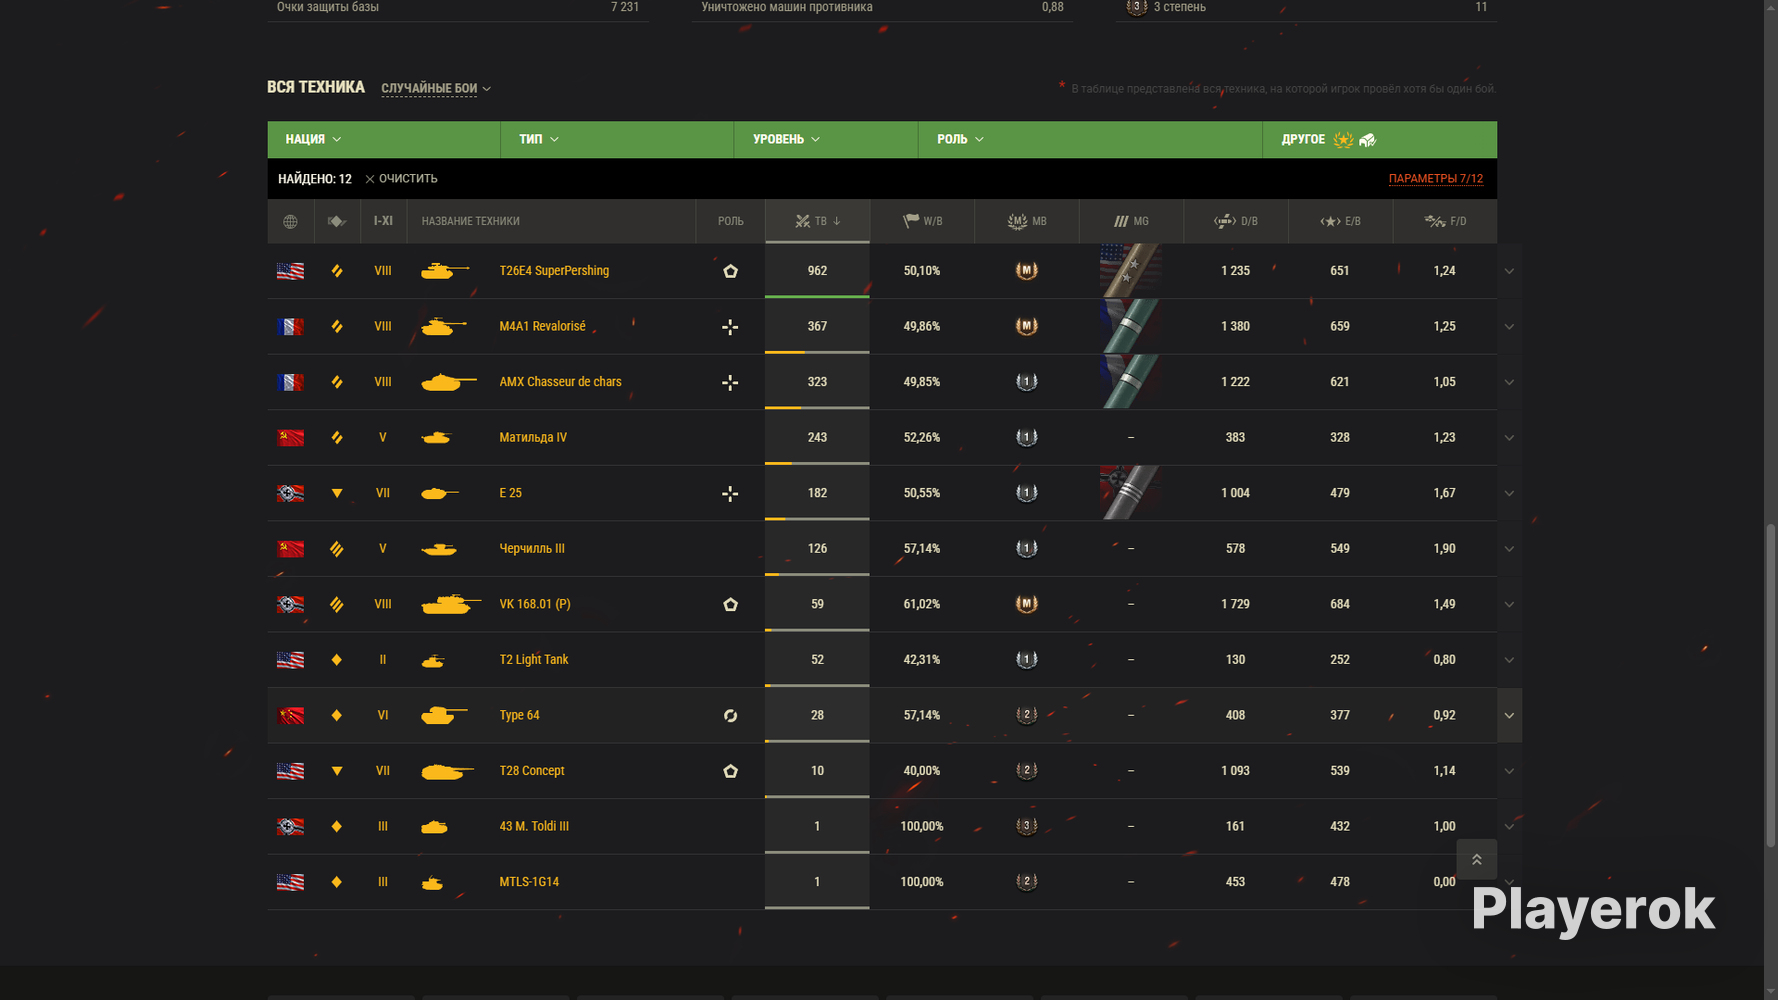The width and height of the screenshot is (1778, 1000).
Task: Click the light tank type icon for T2 Light Tank
Action: [x=337, y=660]
